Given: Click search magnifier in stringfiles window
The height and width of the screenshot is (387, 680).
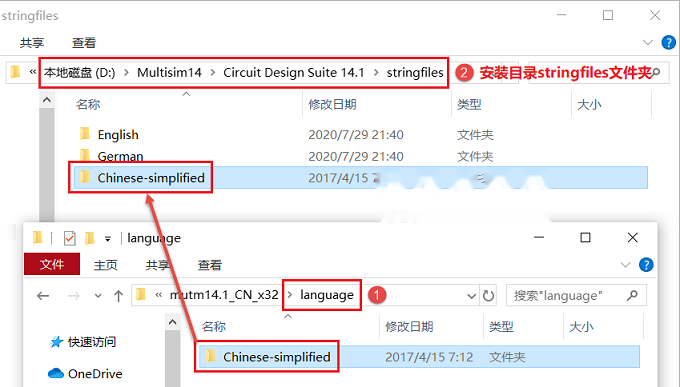Looking at the screenshot, I should pos(655,72).
